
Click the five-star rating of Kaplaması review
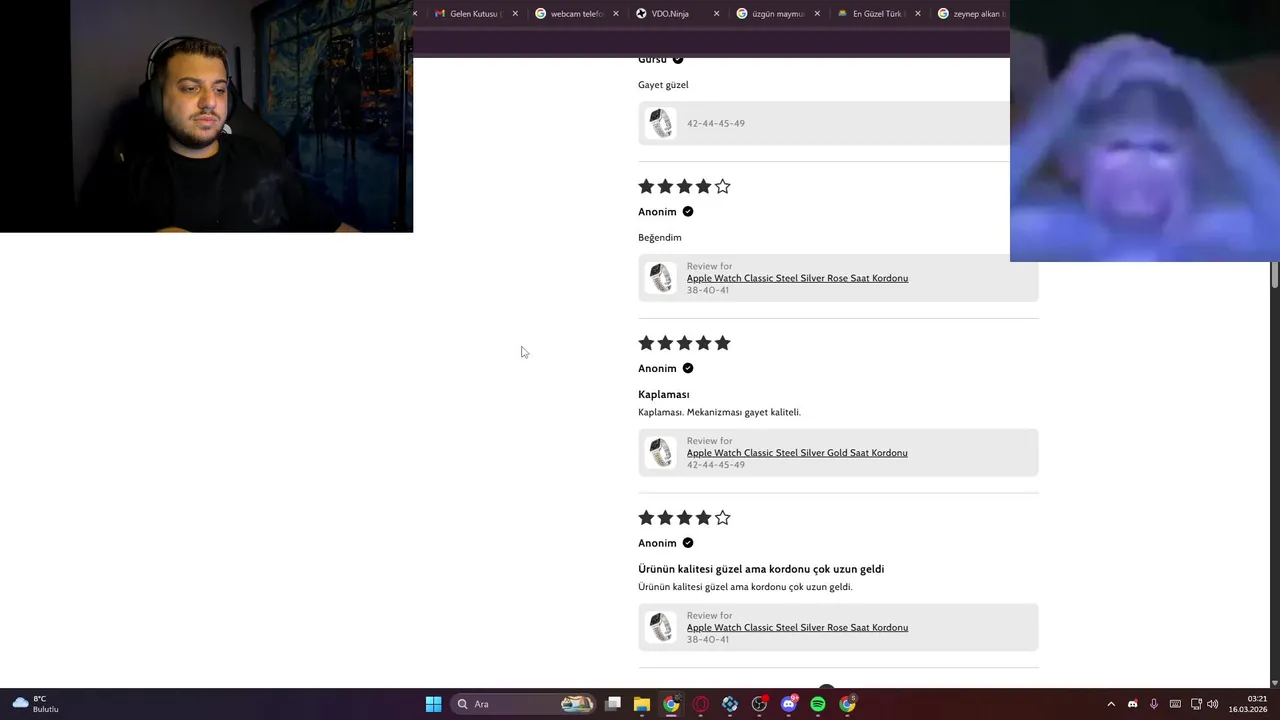(x=684, y=343)
